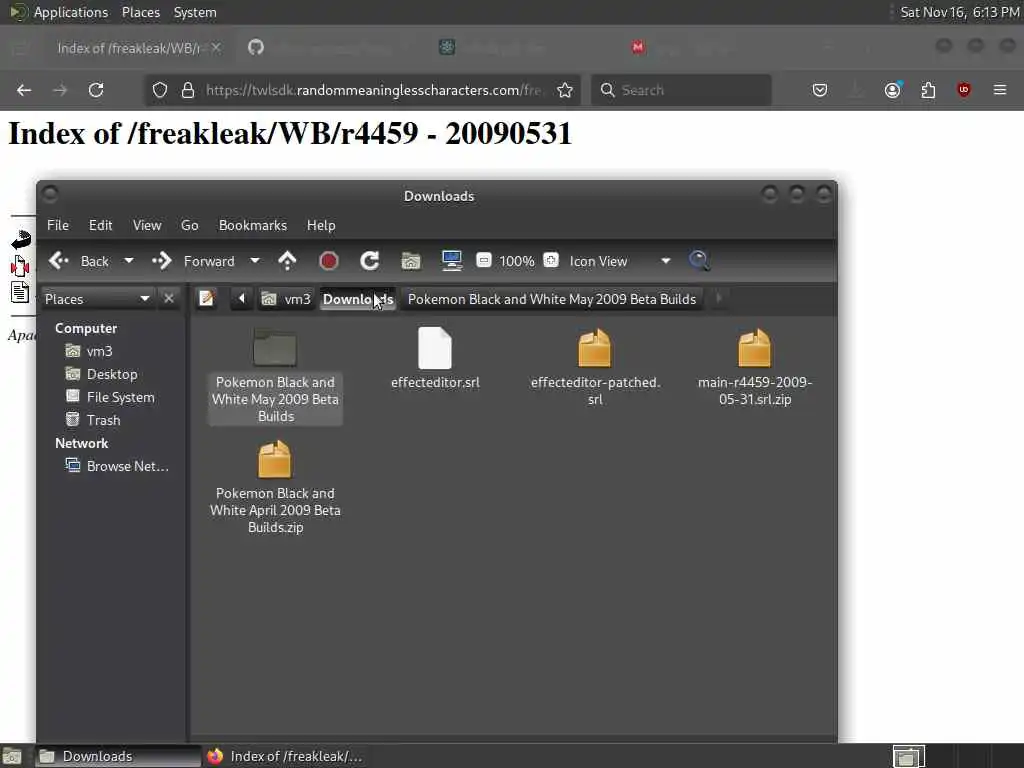Image resolution: width=1024 pixels, height=768 pixels.
Task: Open uBlock Origin extension icon
Action: 964,90
